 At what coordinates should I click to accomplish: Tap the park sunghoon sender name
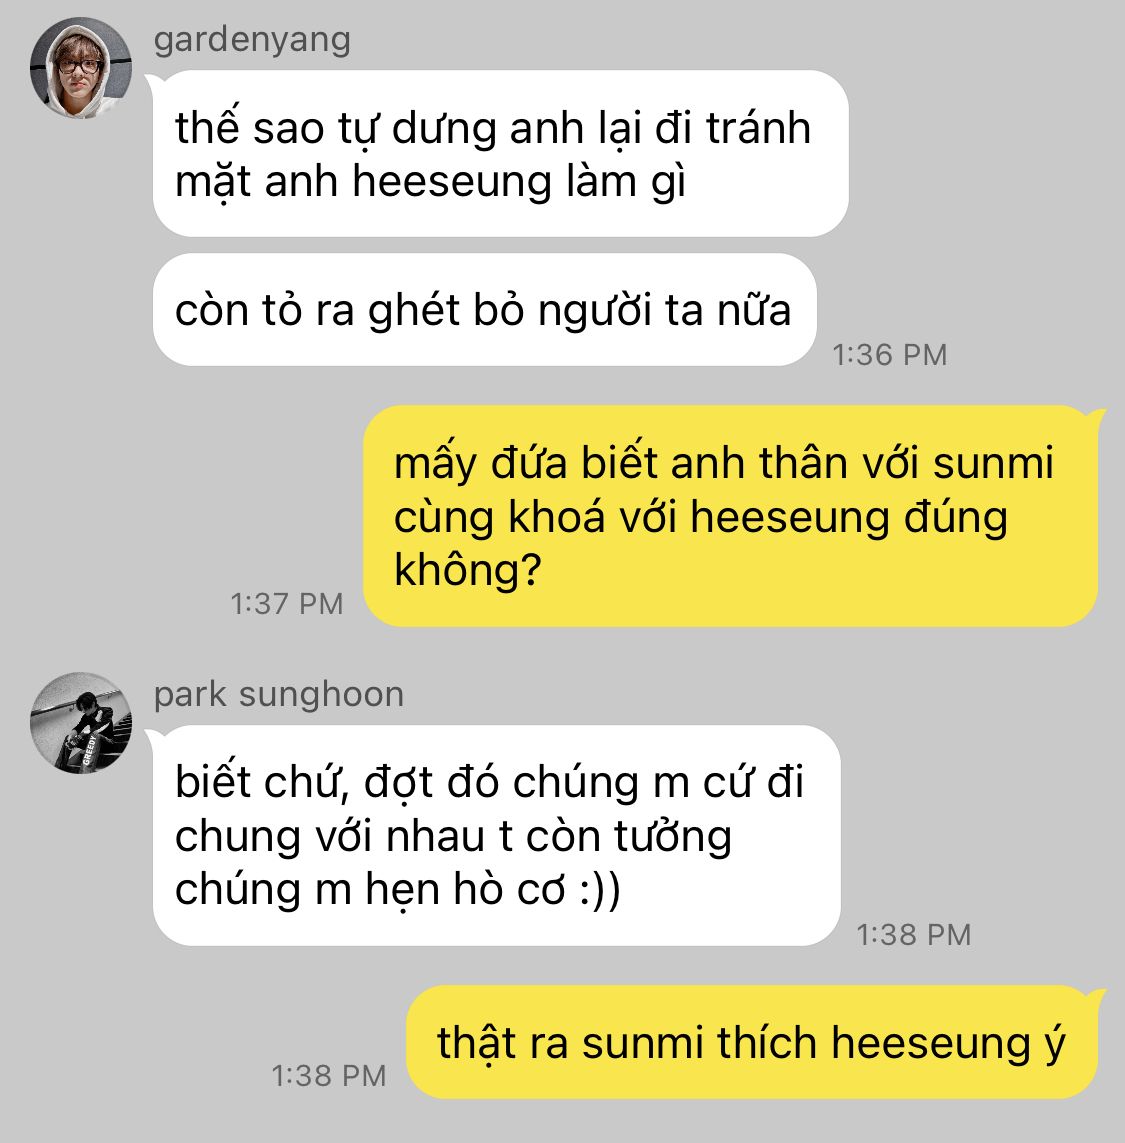(x=279, y=694)
